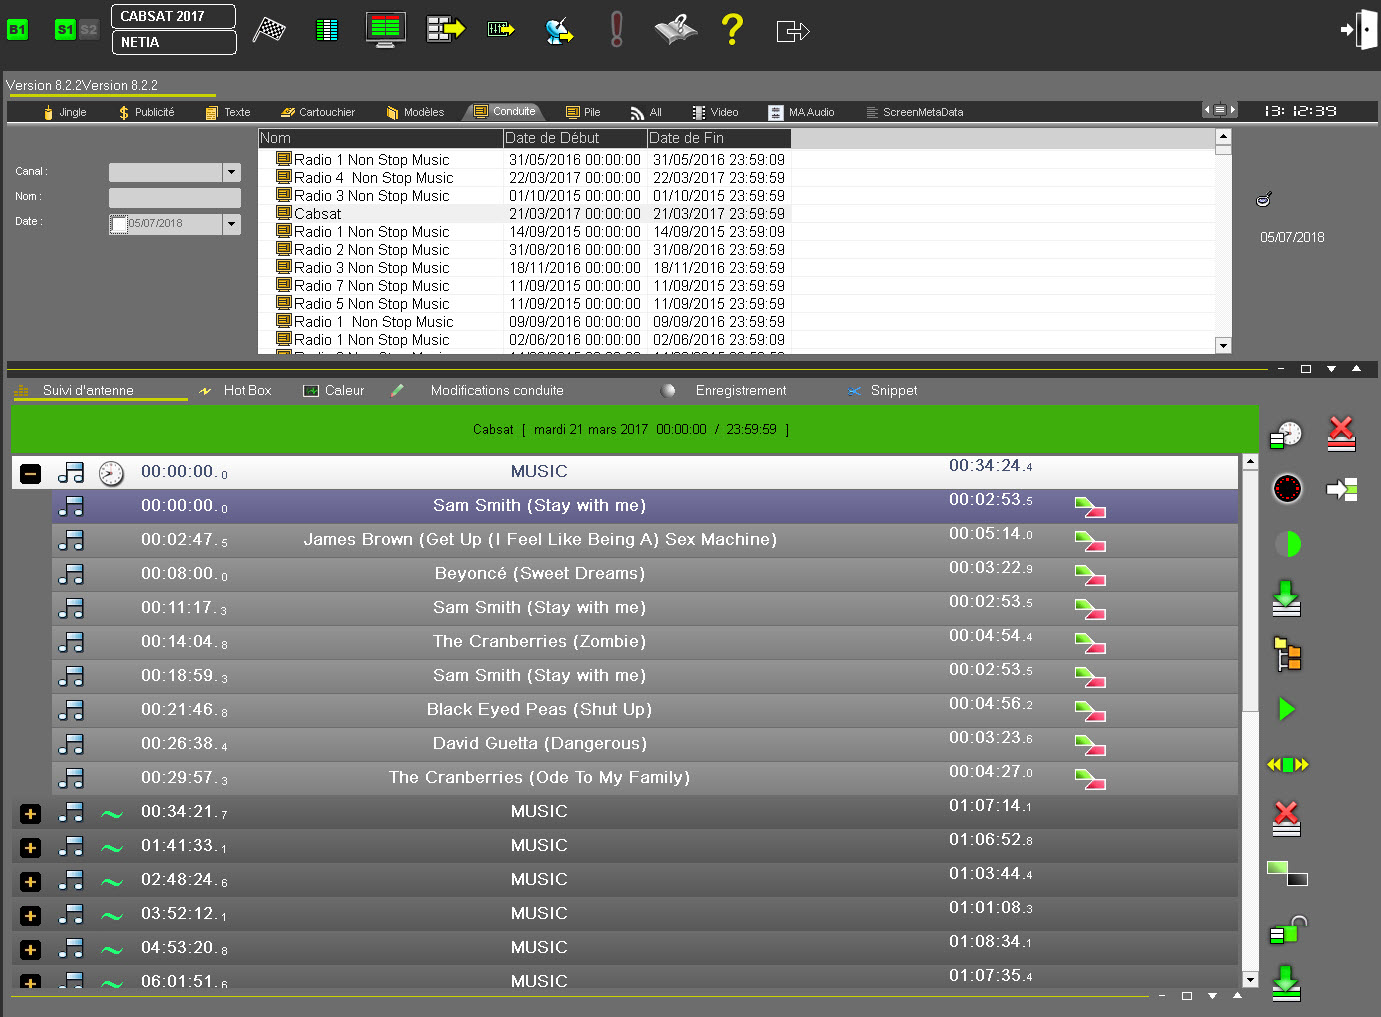The image size is (1381, 1017).
Task: Switch to the Cartouchier tab
Action: (x=318, y=112)
